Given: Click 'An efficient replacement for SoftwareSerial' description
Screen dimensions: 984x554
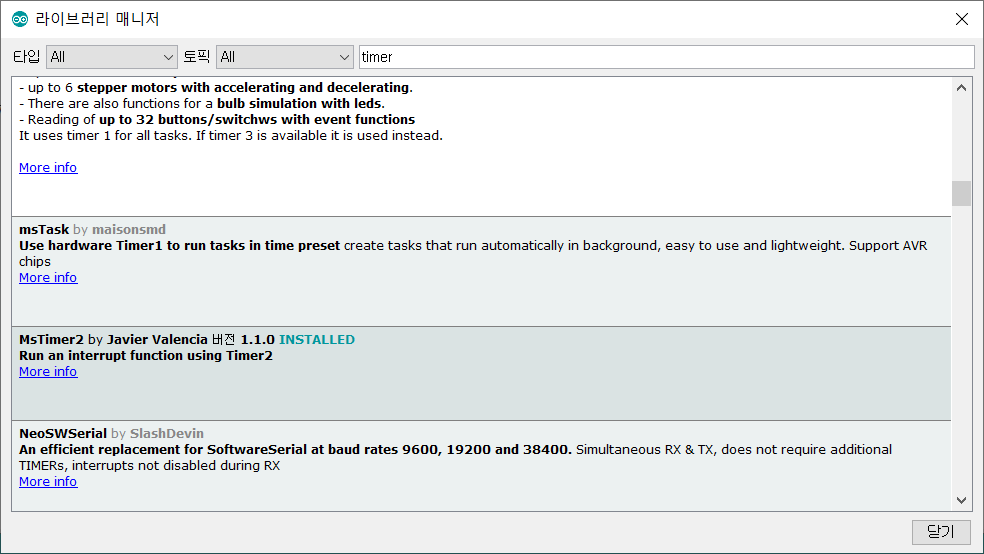Looking at the screenshot, I should click(455, 457).
